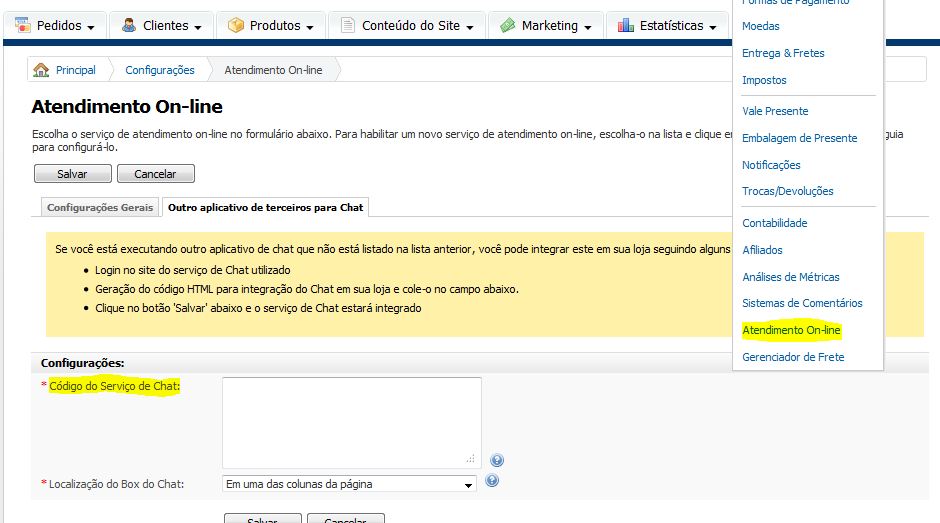Image resolution: width=940 pixels, height=523 pixels.
Task: Expand the Marketing menu arrow
Action: coord(588,28)
